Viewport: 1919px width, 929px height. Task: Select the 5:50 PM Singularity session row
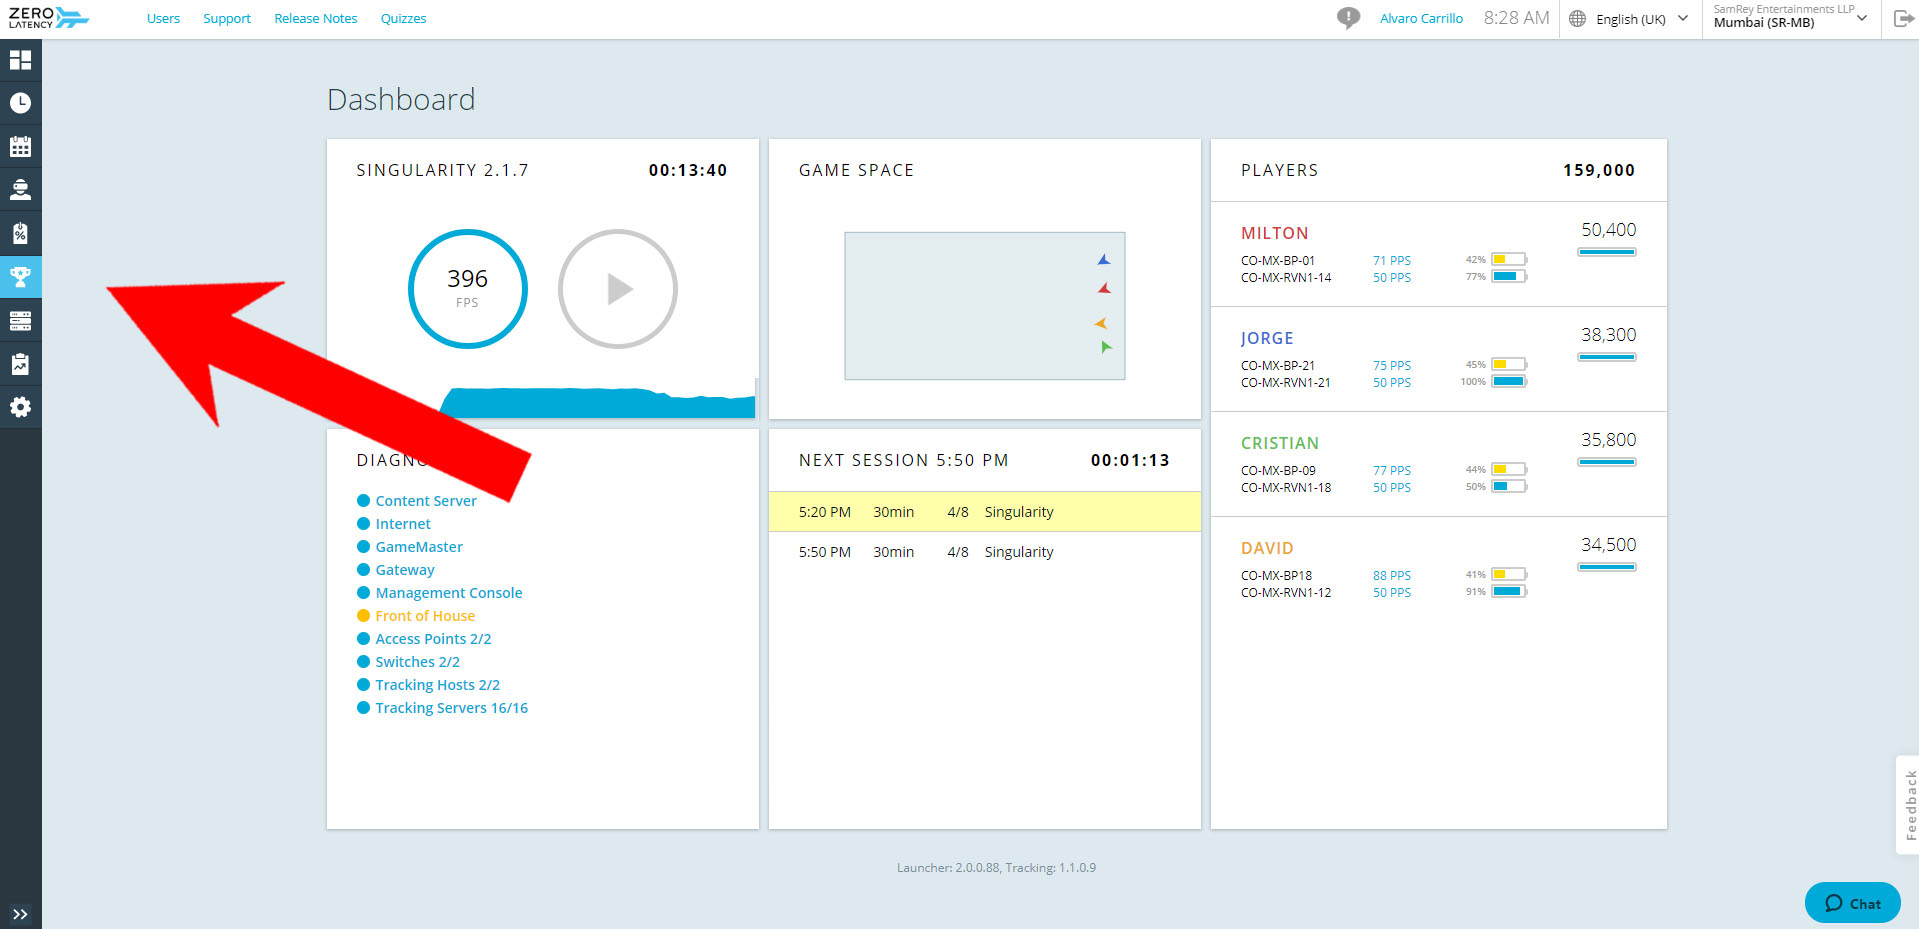click(x=984, y=552)
